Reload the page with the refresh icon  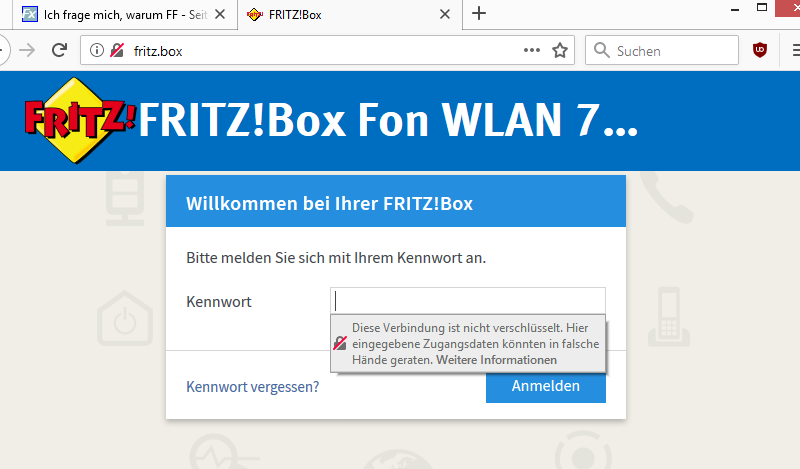[60, 50]
